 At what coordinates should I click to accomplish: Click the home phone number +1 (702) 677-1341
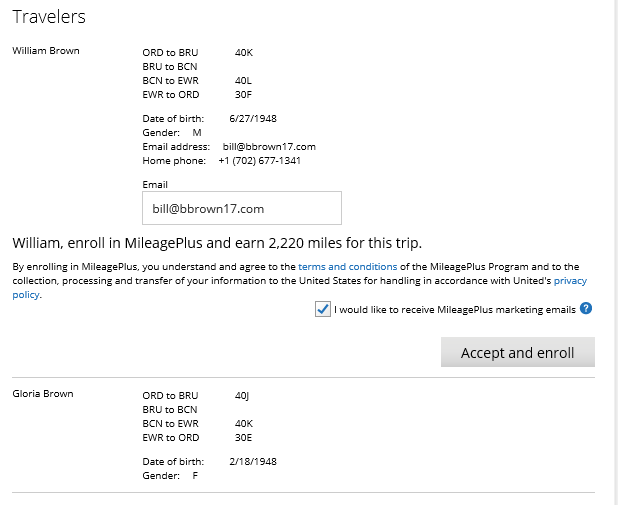click(260, 160)
